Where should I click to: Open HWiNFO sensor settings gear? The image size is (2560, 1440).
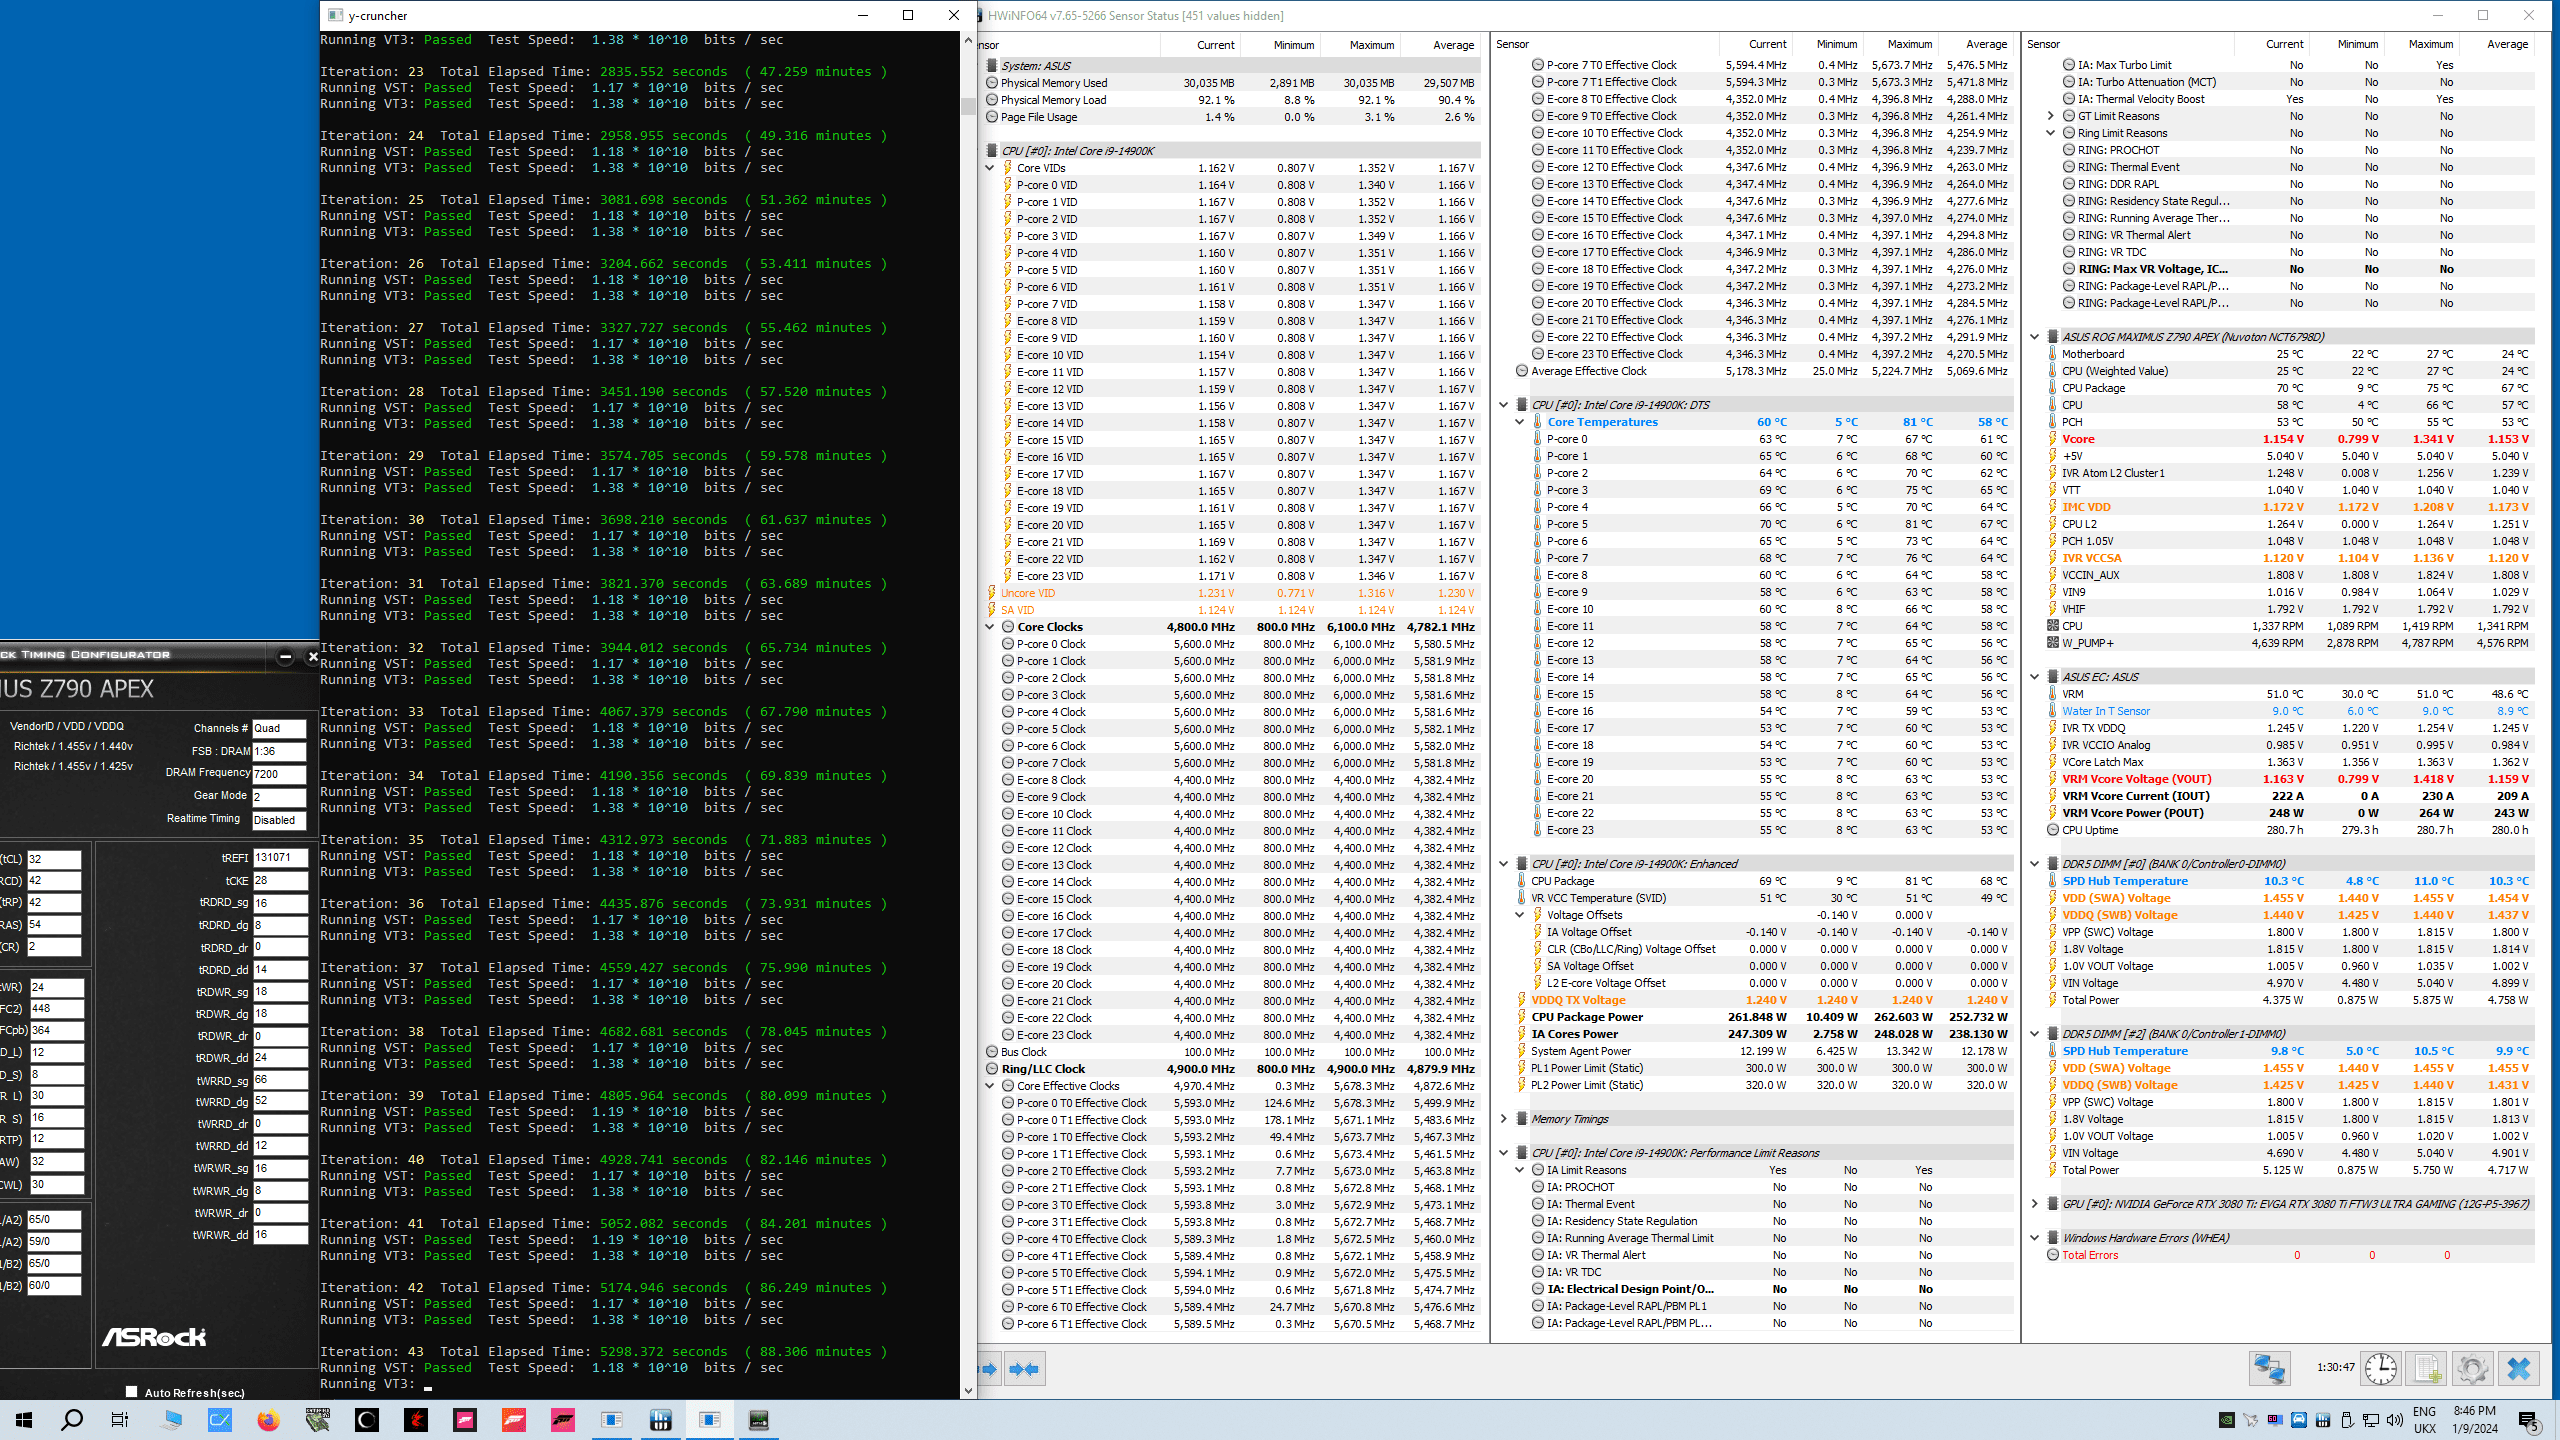[2472, 1368]
